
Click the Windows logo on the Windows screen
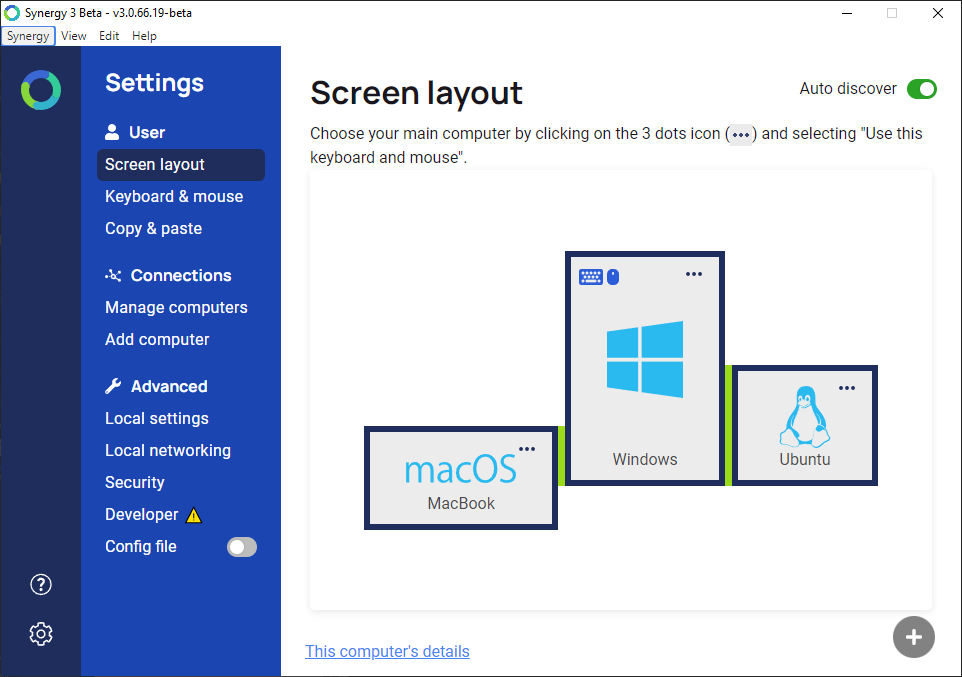point(645,359)
